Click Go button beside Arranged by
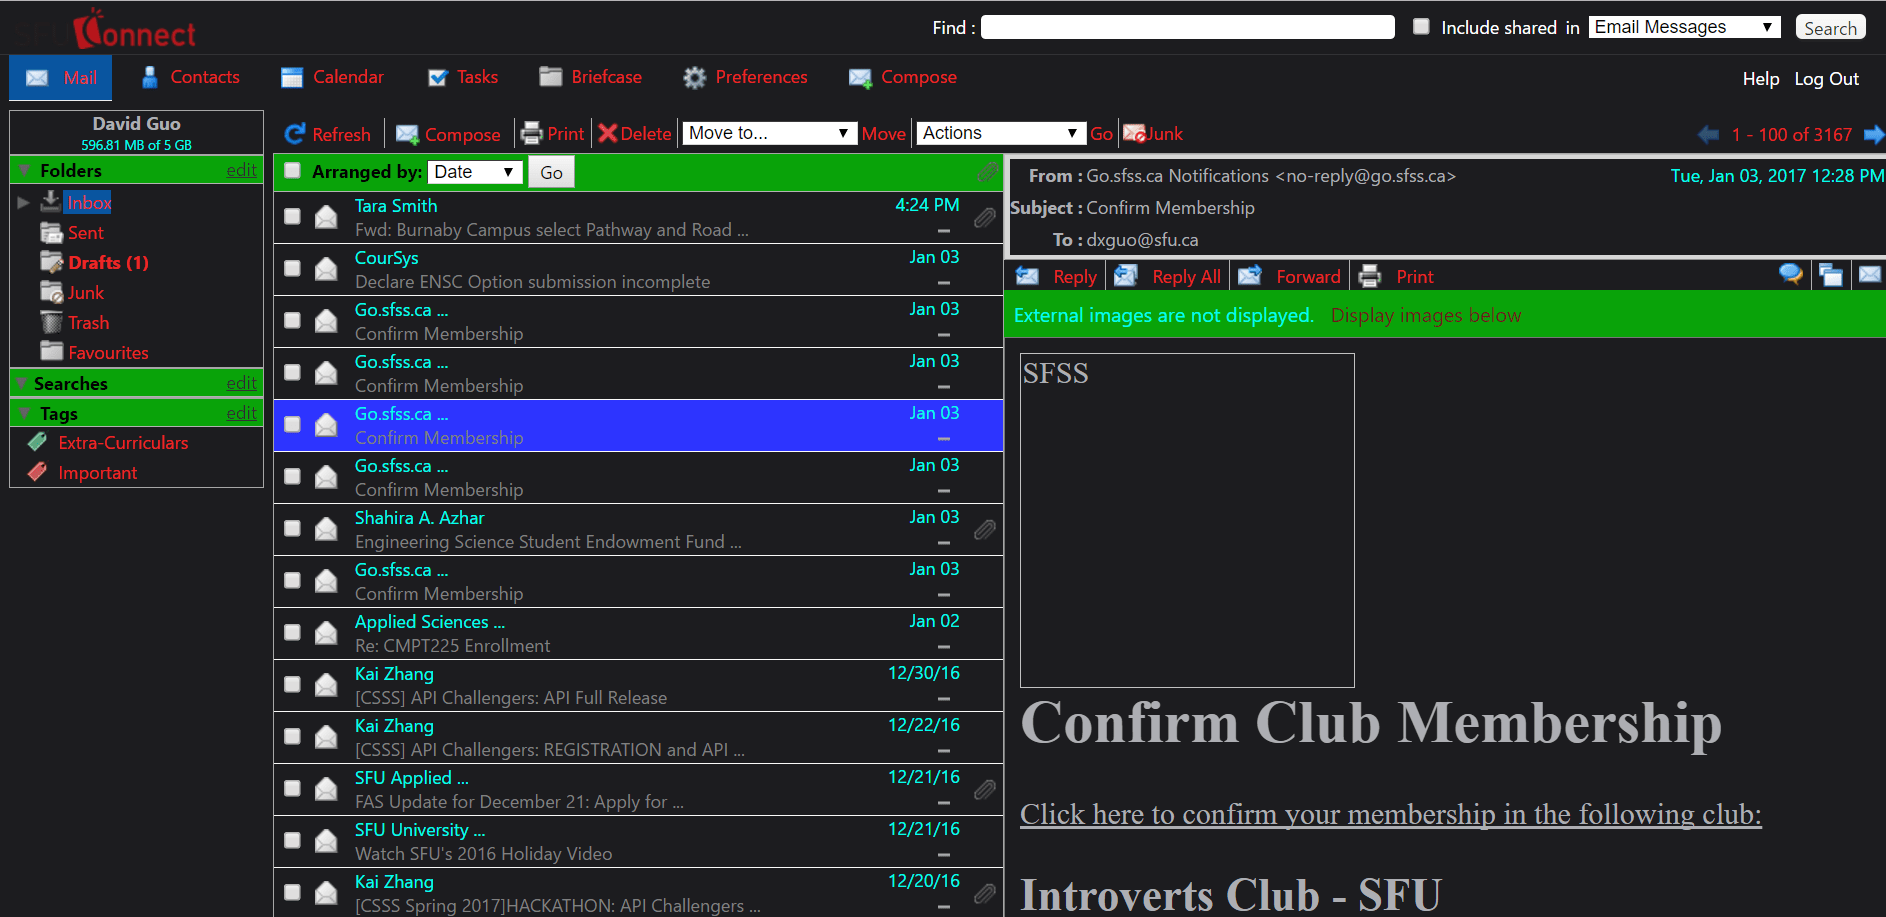 (551, 172)
